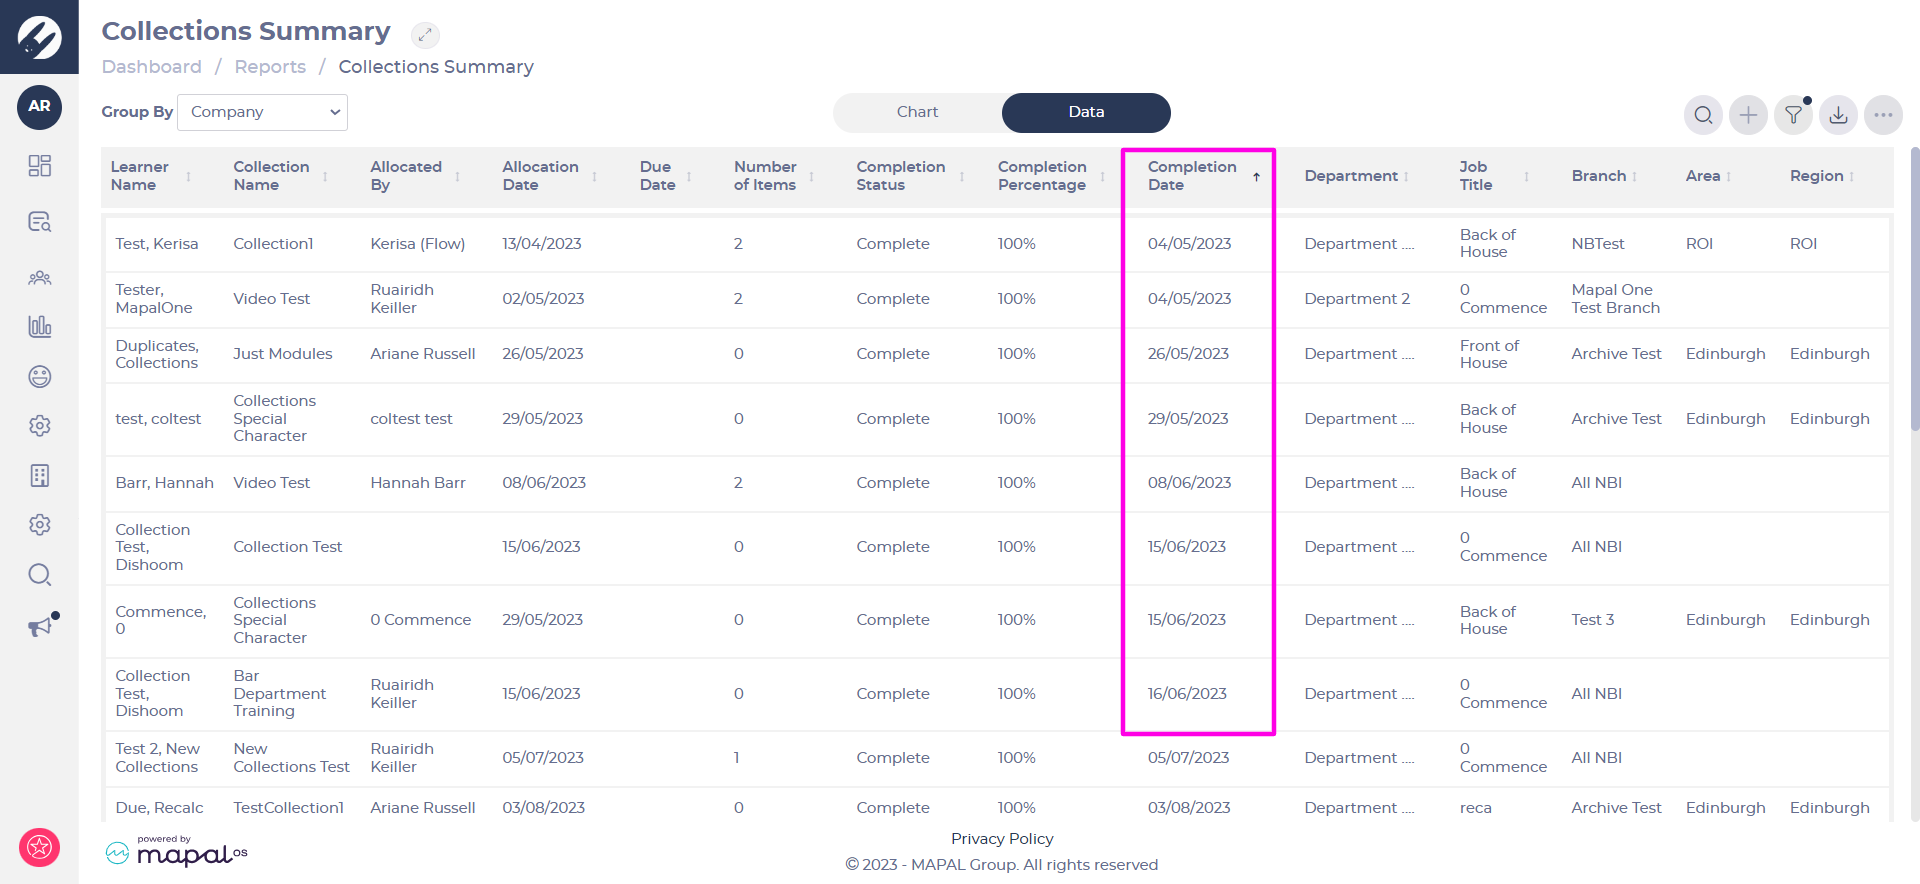Go to Dashboard breadcrumb
This screenshot has height=884, width=1920.
[152, 67]
